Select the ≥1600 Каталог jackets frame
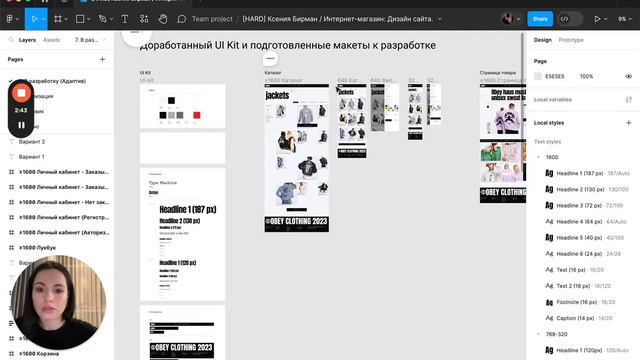Viewport: 640px width, 360px height. [297, 158]
